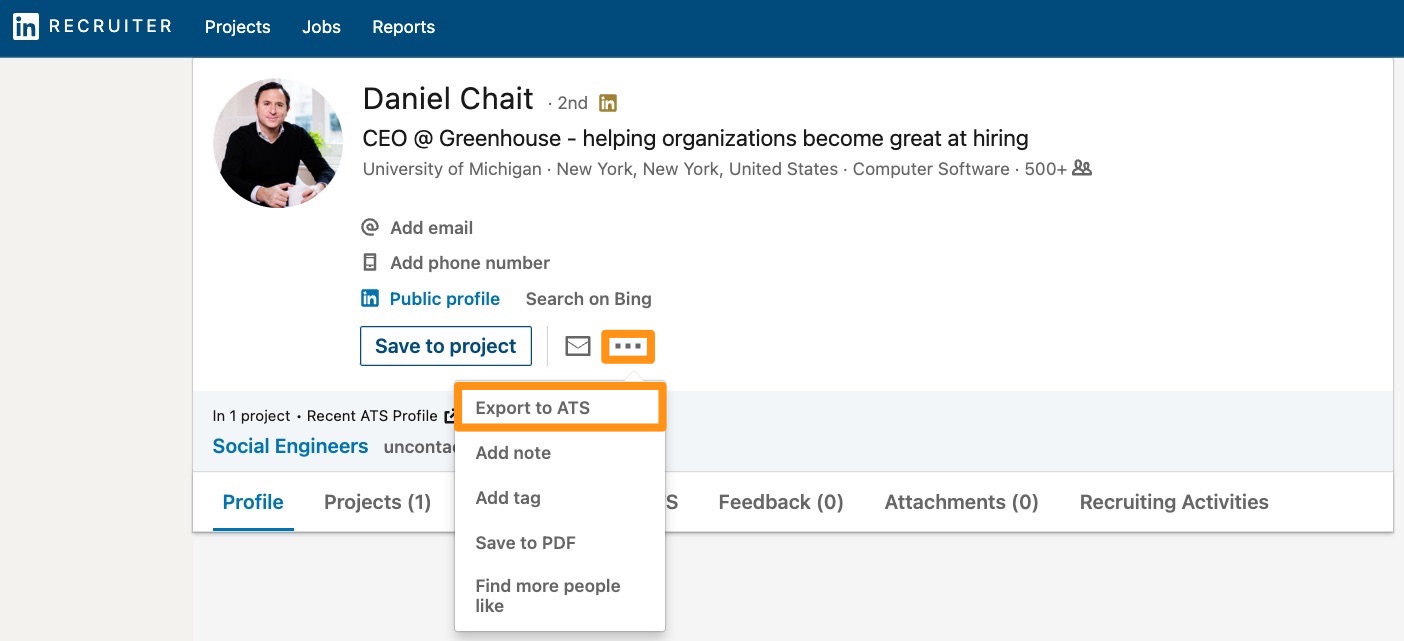This screenshot has width=1404, height=641.
Task: Click the CEO @ Greenhouse headline text
Action: (x=695, y=138)
